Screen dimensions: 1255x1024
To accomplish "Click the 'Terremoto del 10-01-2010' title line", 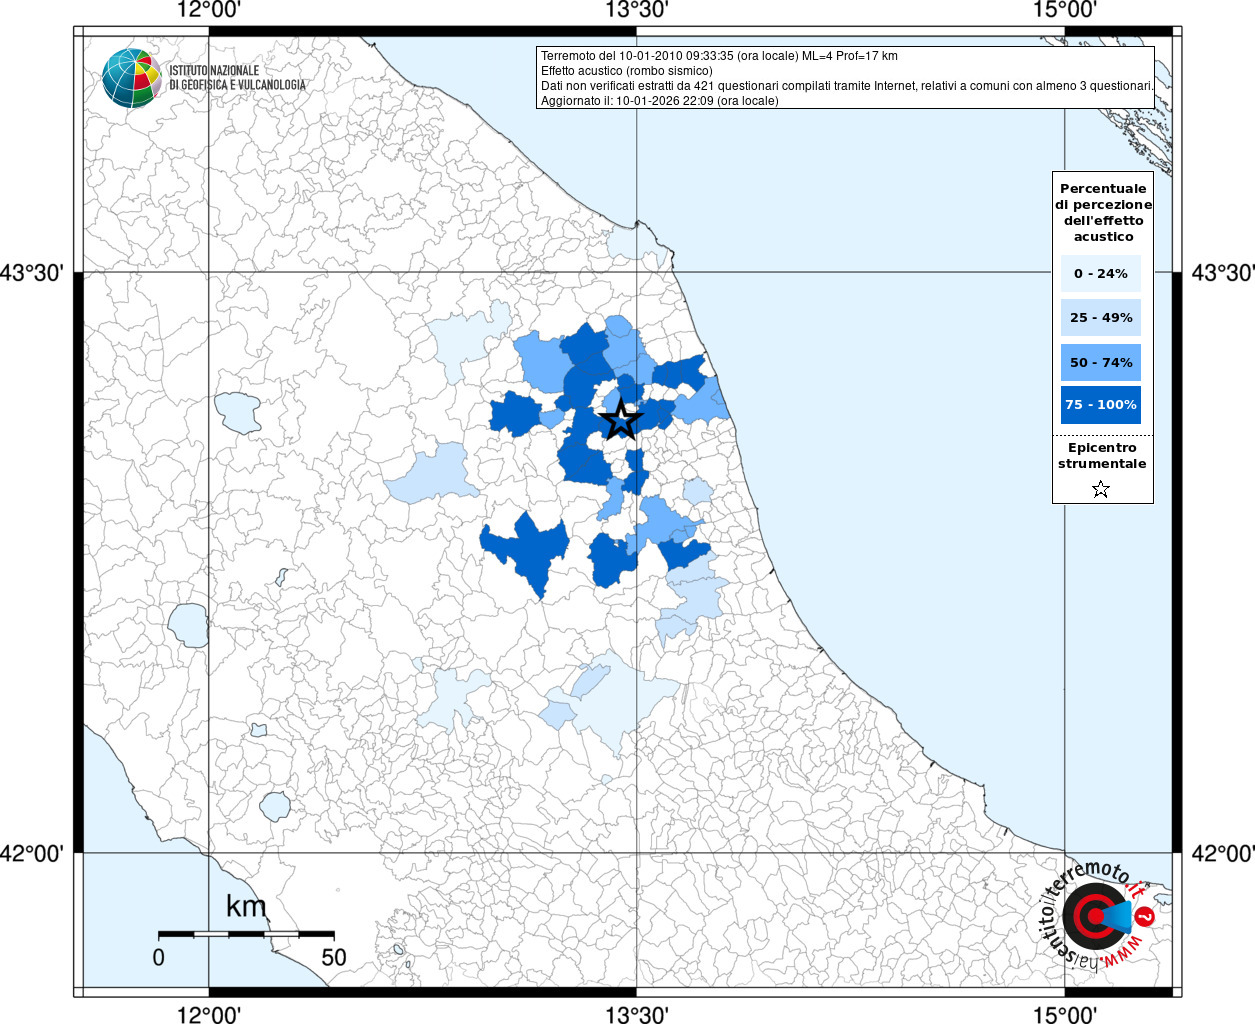I will [719, 56].
